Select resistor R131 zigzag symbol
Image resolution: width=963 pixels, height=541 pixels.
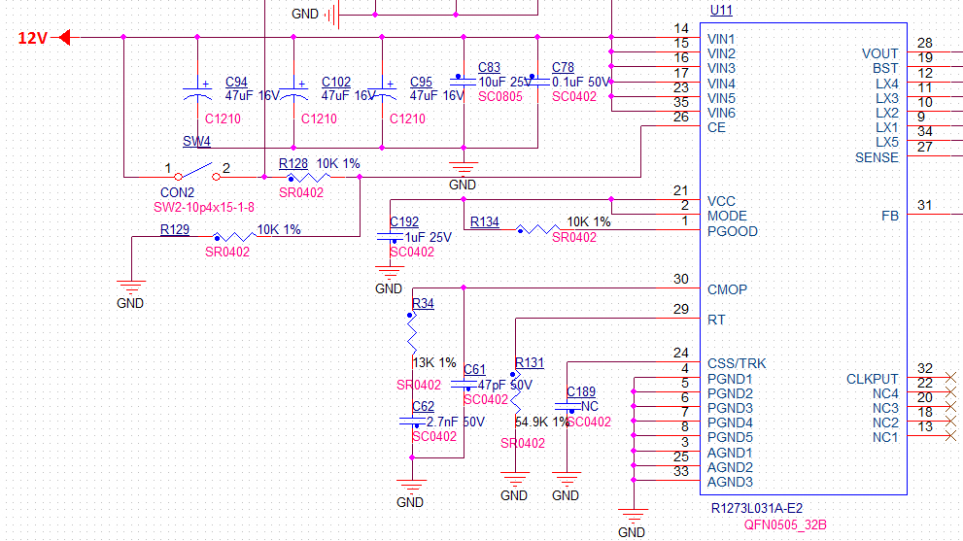point(515,392)
